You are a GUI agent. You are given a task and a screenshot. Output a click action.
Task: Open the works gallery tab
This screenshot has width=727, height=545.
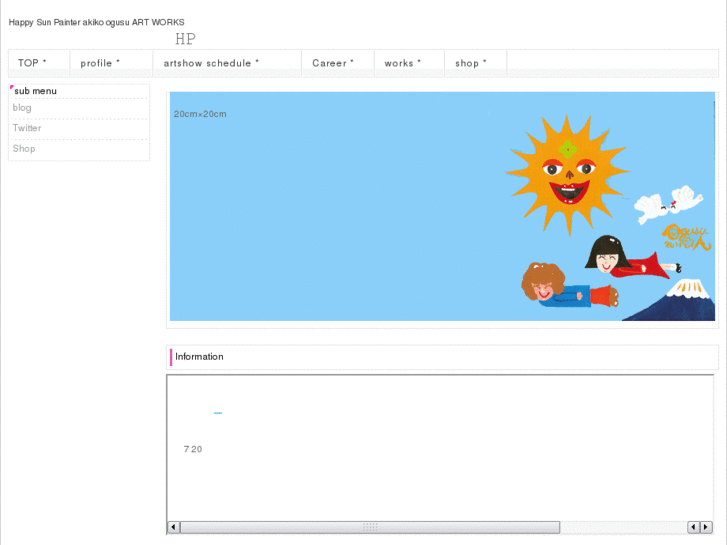pyautogui.click(x=402, y=63)
